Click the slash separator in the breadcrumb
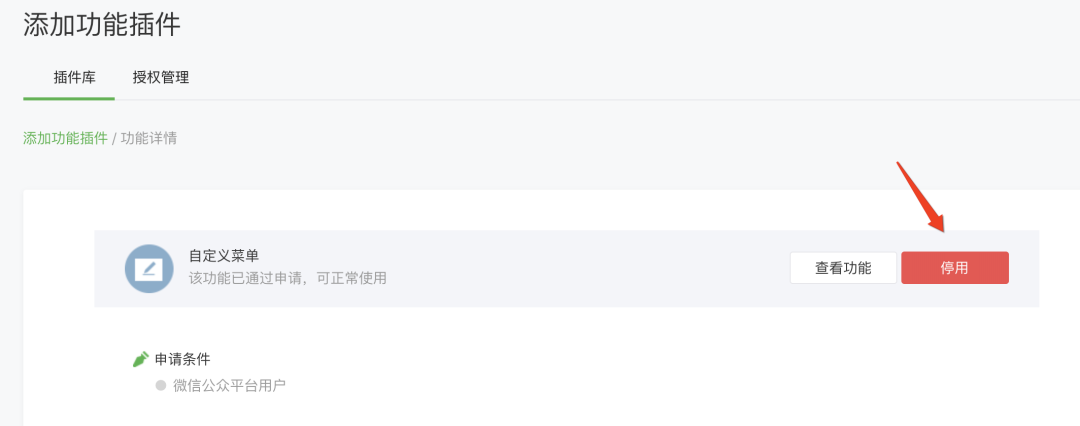The image size is (1080, 426). pos(114,138)
